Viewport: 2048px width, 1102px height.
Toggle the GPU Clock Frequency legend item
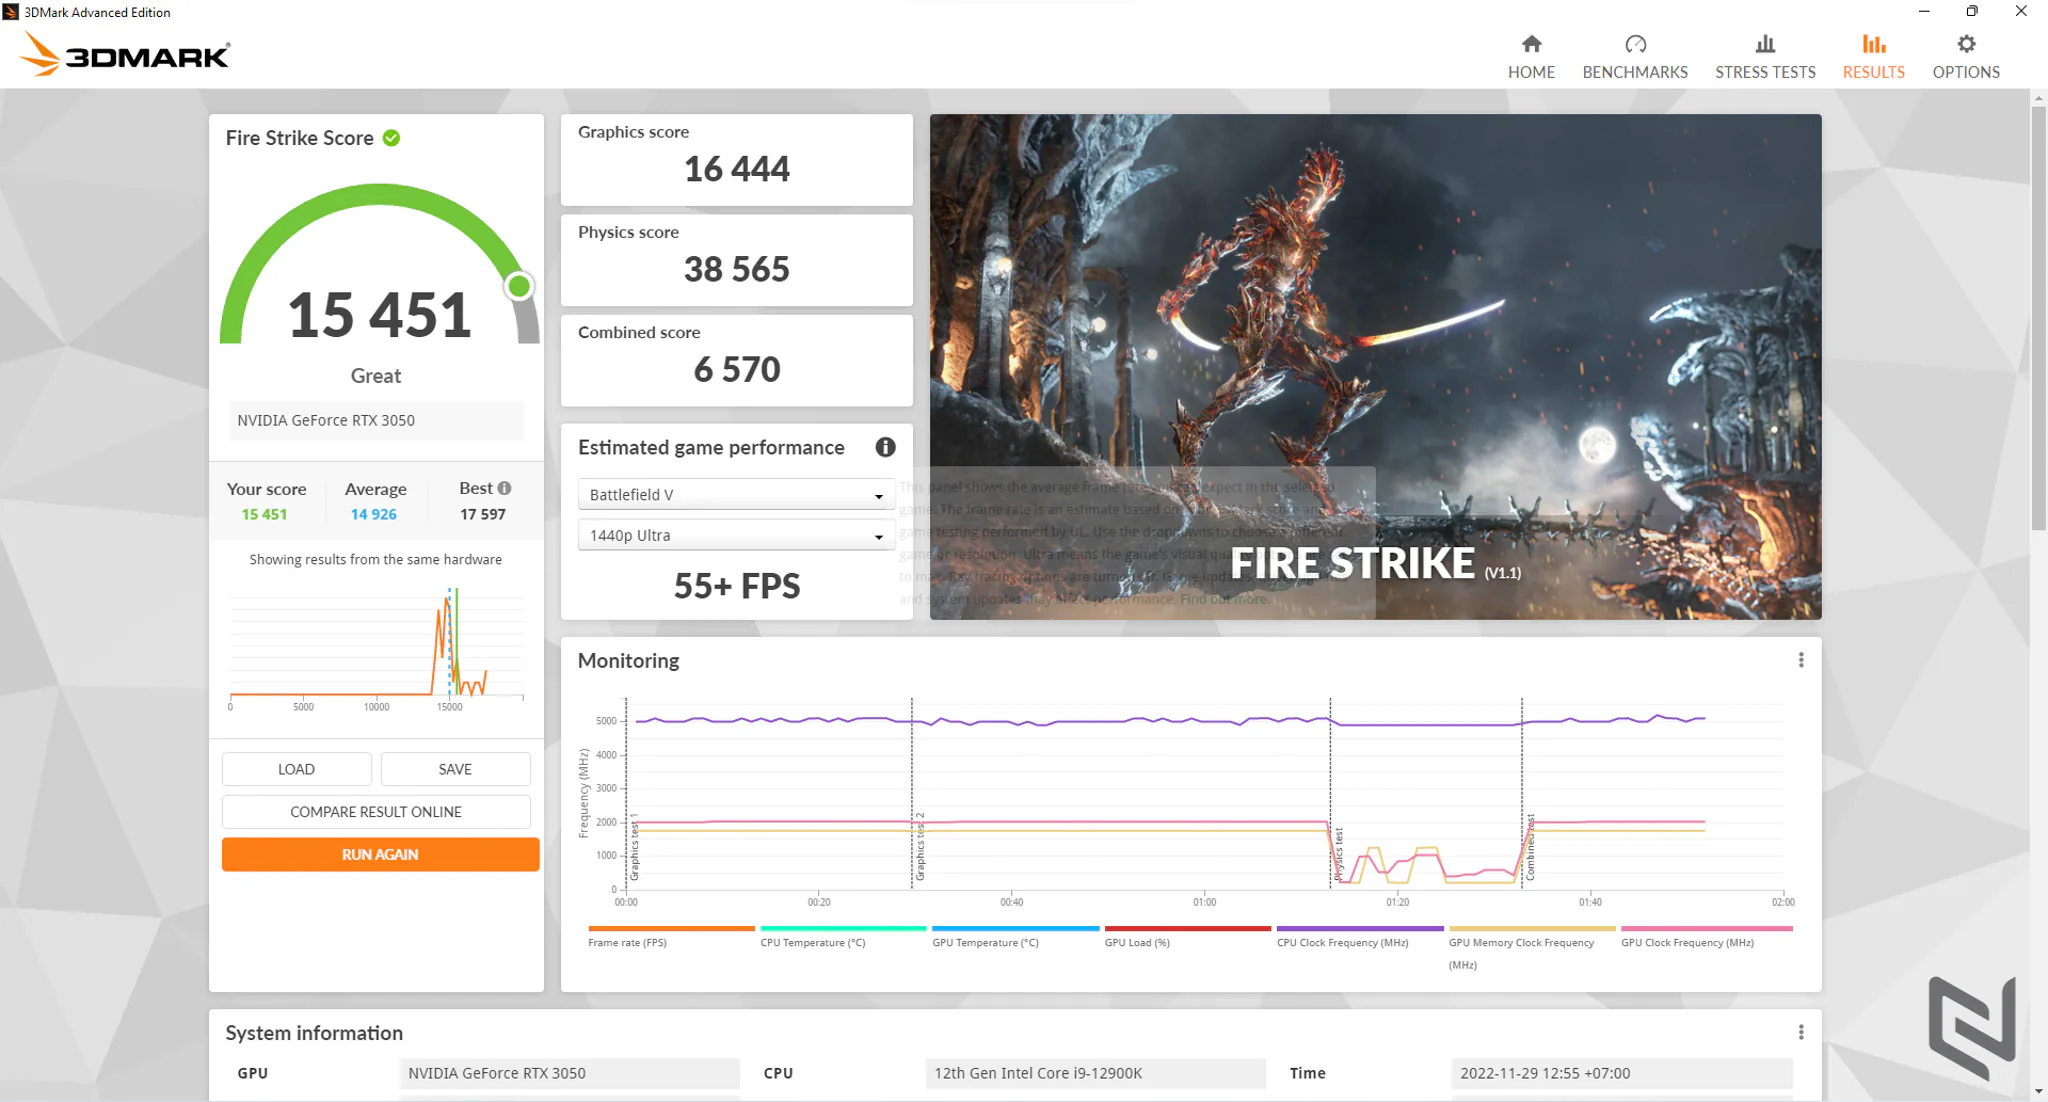coord(1706,938)
